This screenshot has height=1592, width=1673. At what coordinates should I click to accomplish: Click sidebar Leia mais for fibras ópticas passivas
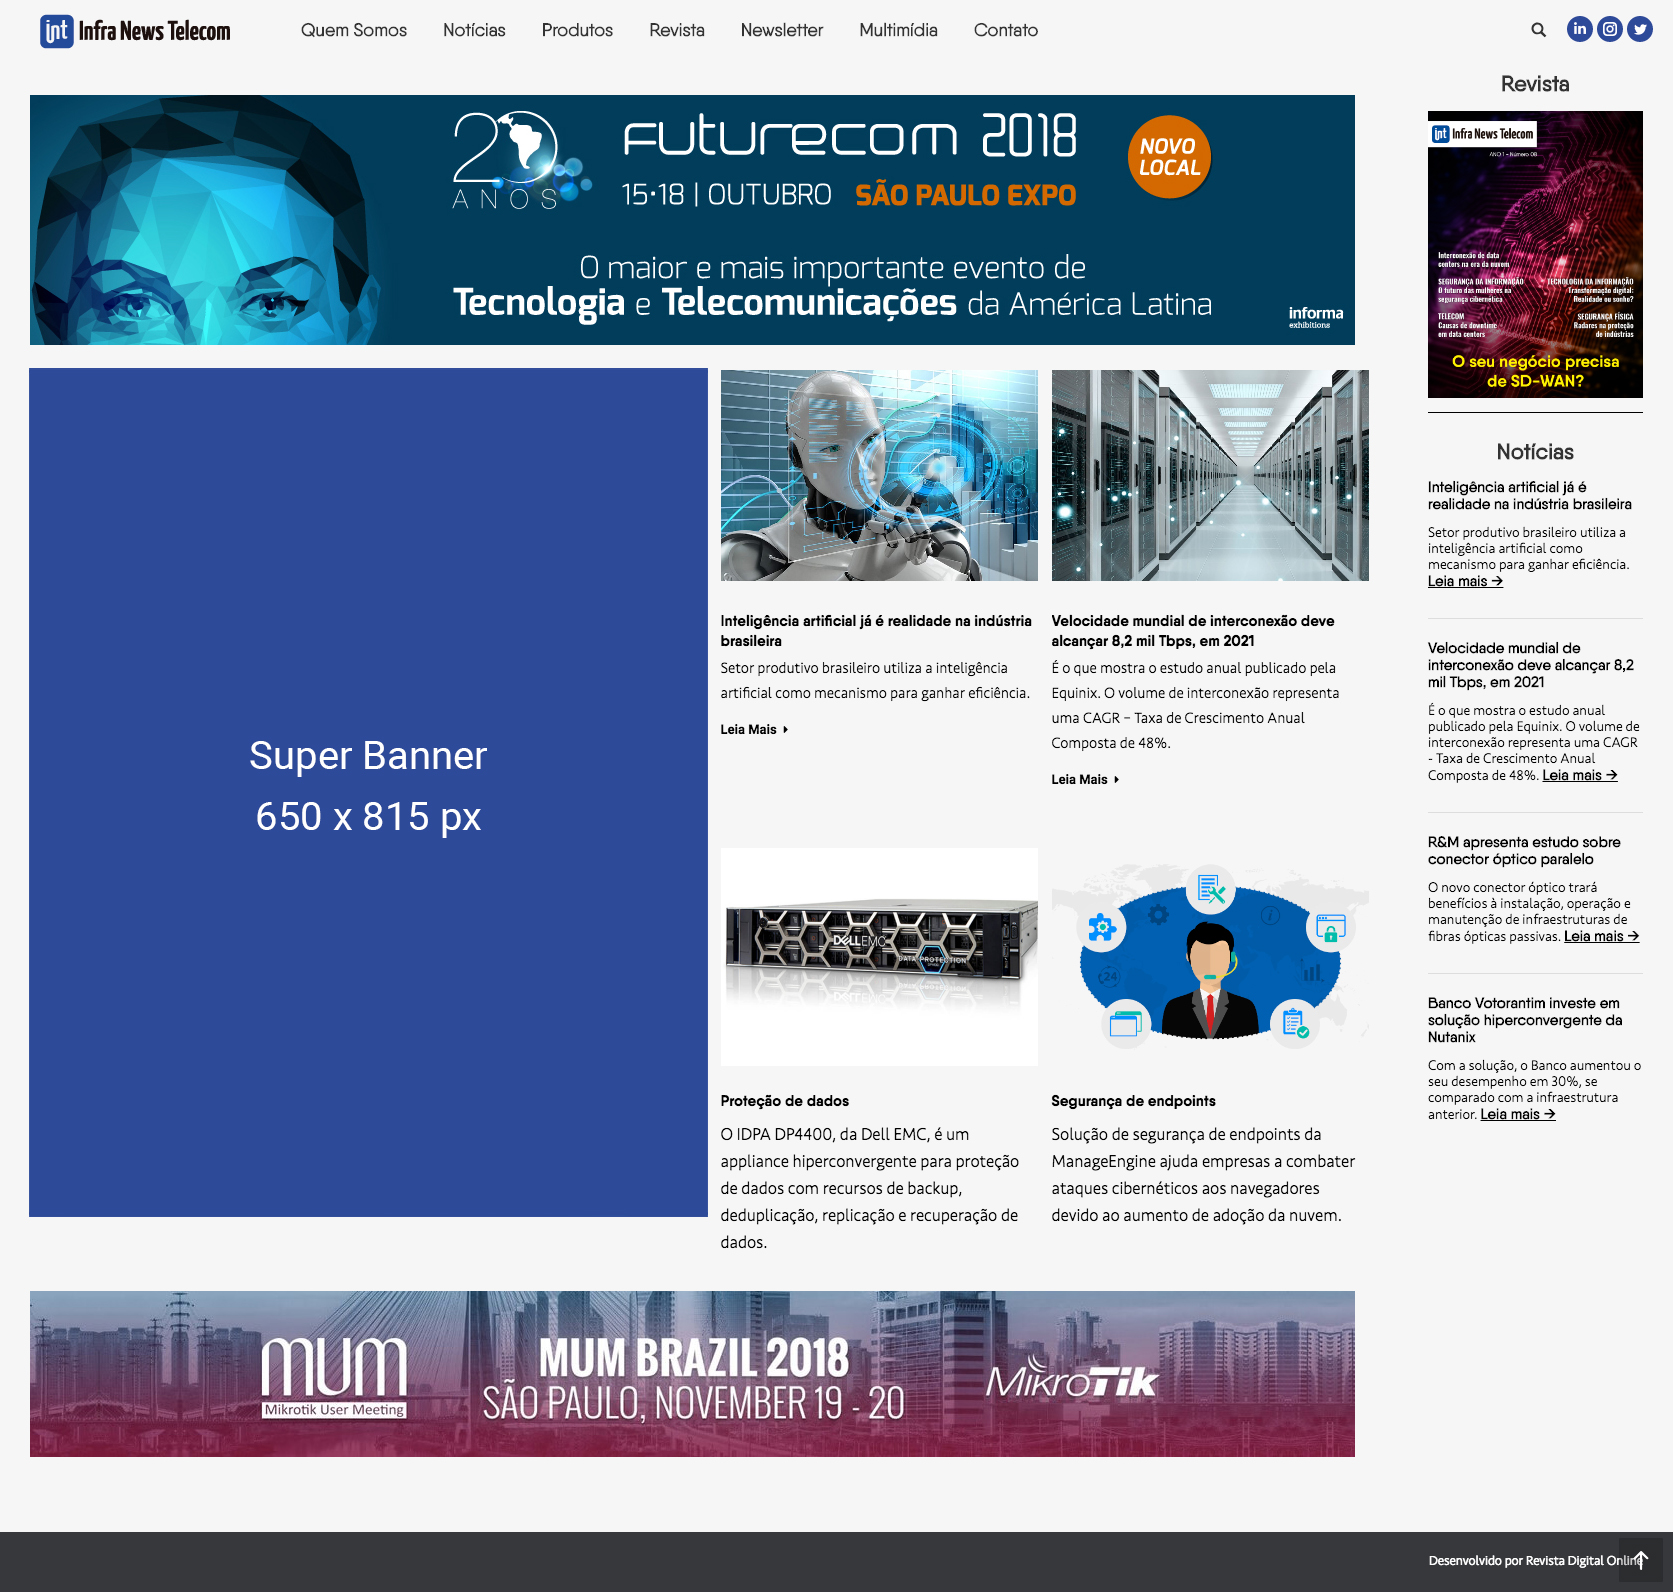pyautogui.click(x=1601, y=936)
